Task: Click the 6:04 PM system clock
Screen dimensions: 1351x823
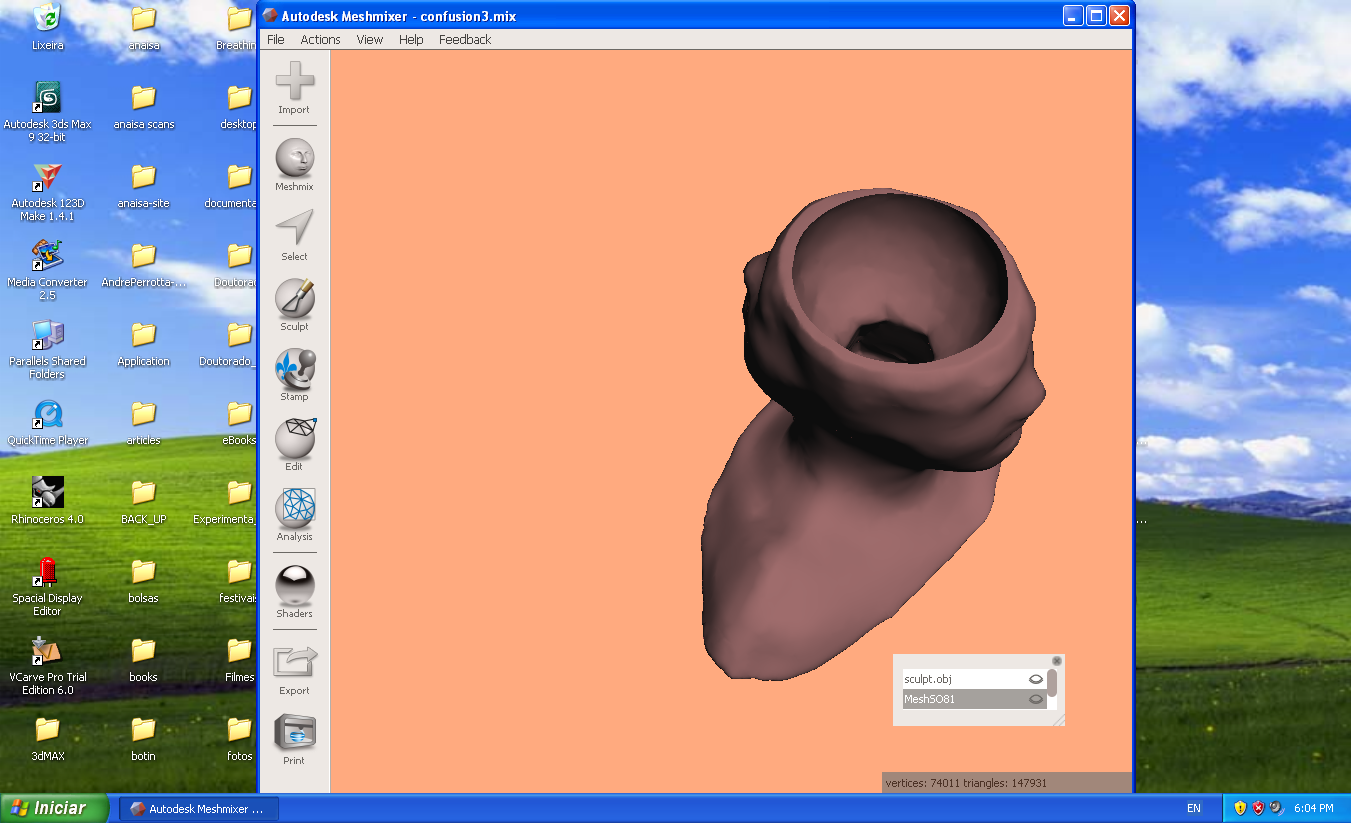Action: (x=1314, y=808)
